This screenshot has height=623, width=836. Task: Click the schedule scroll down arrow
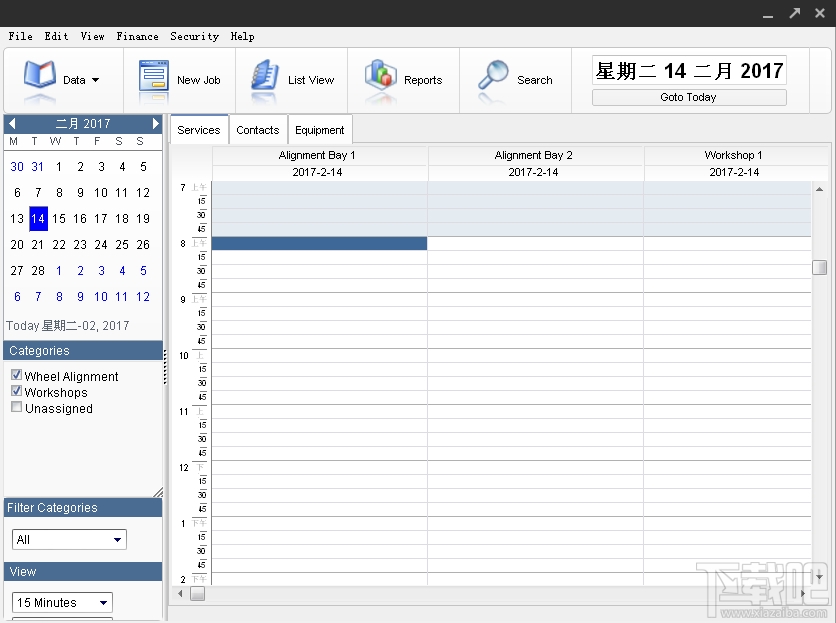coord(819,577)
